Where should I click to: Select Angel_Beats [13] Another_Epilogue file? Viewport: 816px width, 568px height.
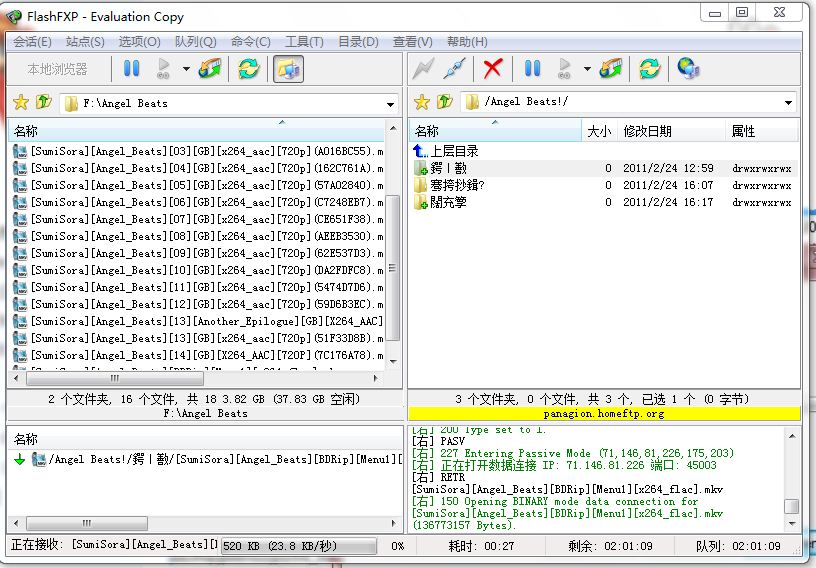pos(198,321)
